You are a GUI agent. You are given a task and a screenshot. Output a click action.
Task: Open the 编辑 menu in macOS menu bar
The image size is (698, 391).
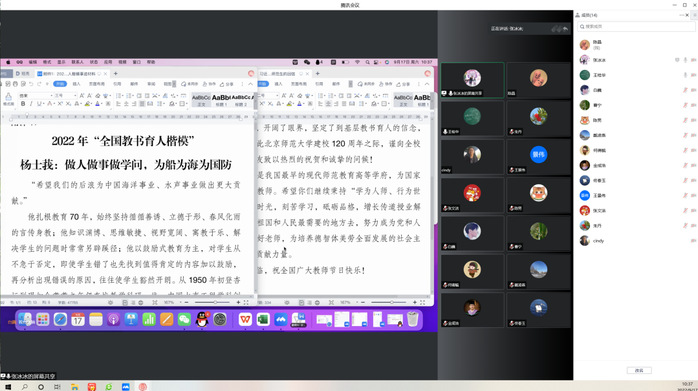[33, 62]
